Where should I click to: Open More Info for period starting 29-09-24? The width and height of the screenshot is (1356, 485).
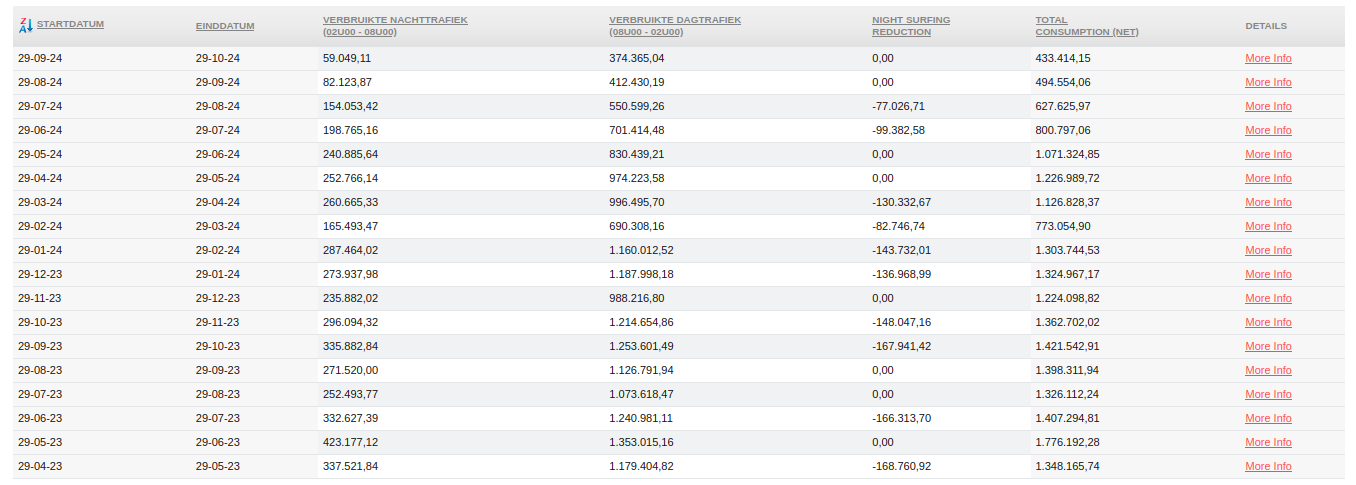pyautogui.click(x=1268, y=58)
